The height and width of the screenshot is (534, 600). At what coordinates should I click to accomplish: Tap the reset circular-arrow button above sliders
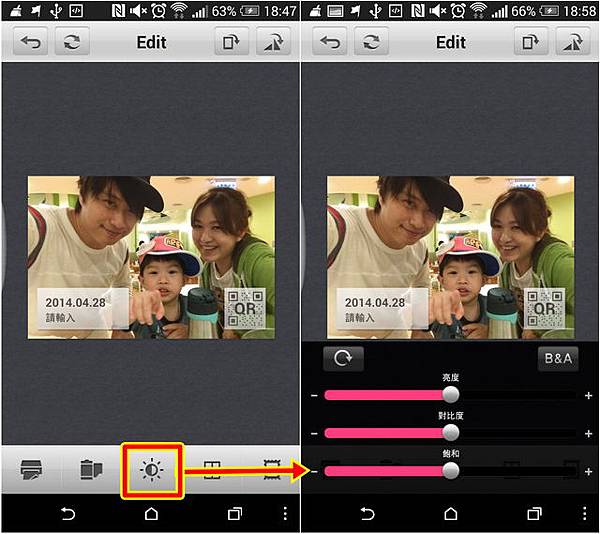tap(343, 359)
